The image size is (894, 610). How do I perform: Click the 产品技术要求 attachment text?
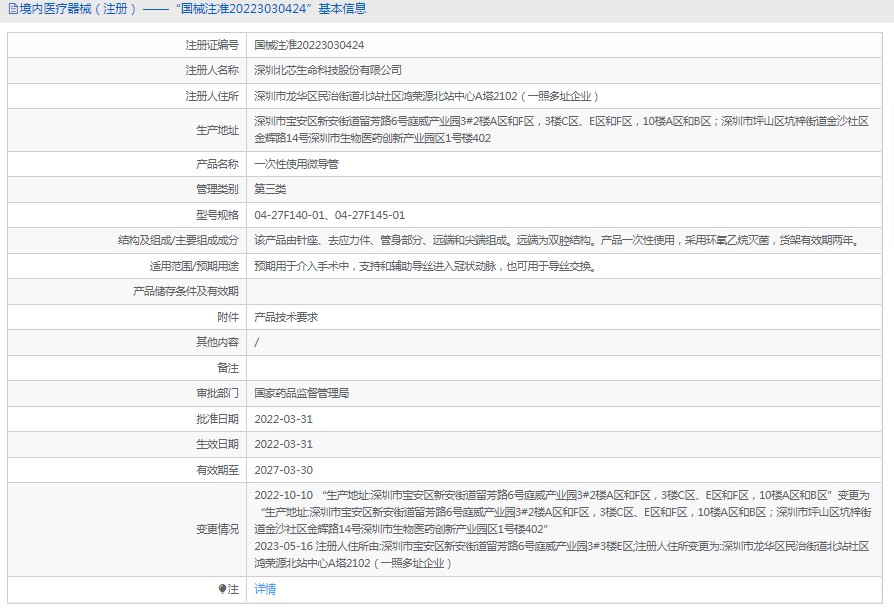pyautogui.click(x=286, y=317)
